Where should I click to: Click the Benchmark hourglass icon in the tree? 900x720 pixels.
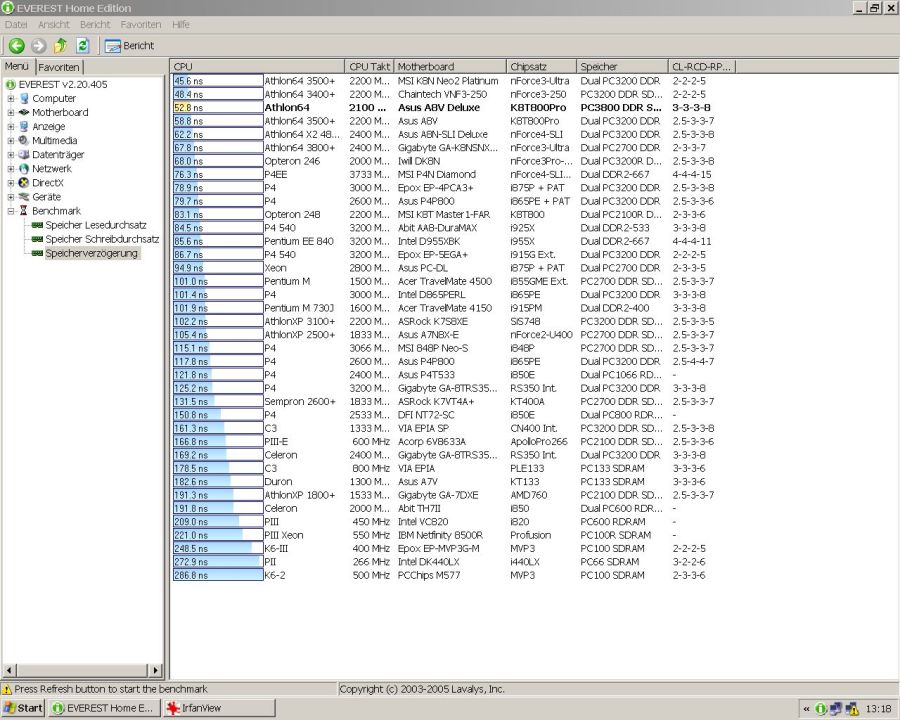tap(24, 211)
